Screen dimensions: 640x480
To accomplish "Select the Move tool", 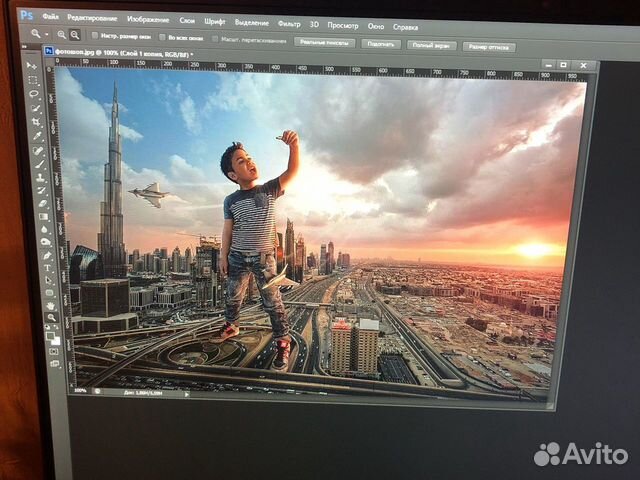I will tap(31, 66).
